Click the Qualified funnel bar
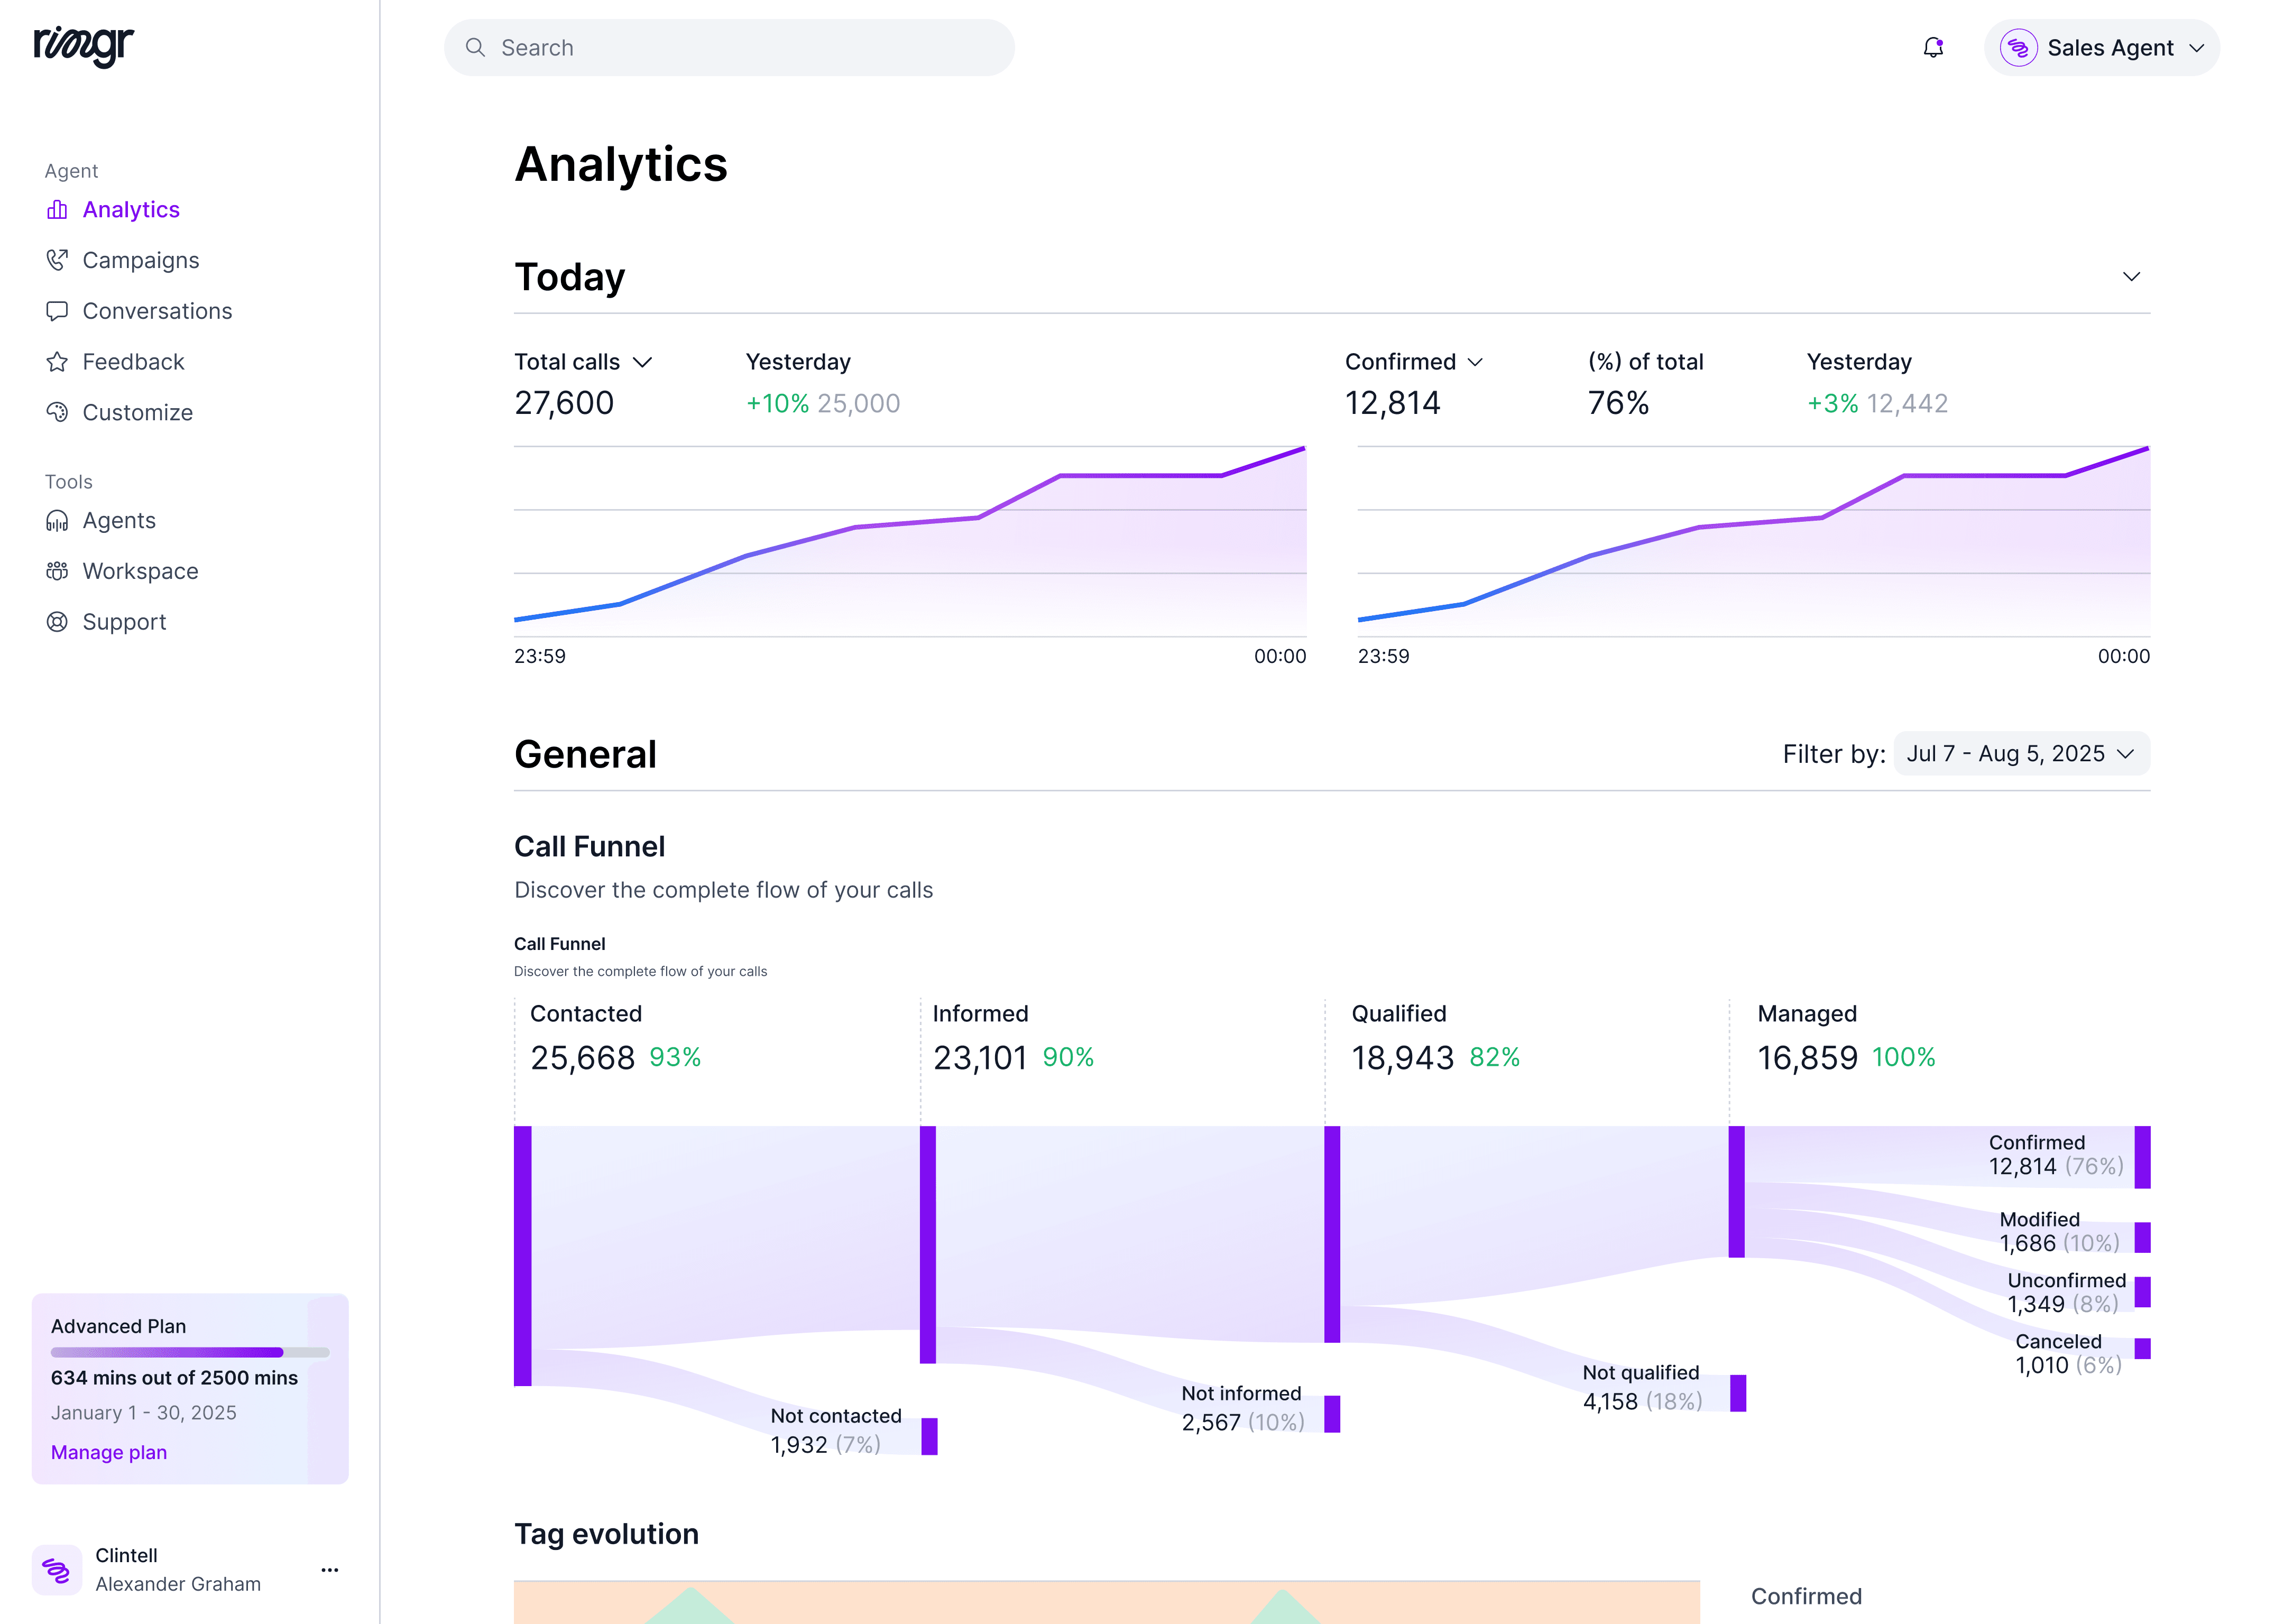Viewport: 2284px width, 1624px height. (x=1332, y=1235)
